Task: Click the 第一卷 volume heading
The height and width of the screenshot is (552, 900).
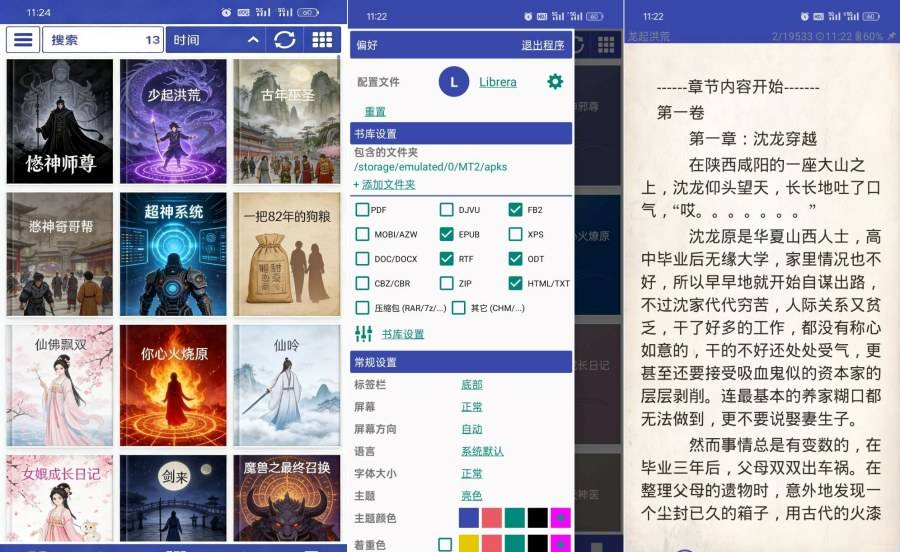Action: tap(680, 112)
